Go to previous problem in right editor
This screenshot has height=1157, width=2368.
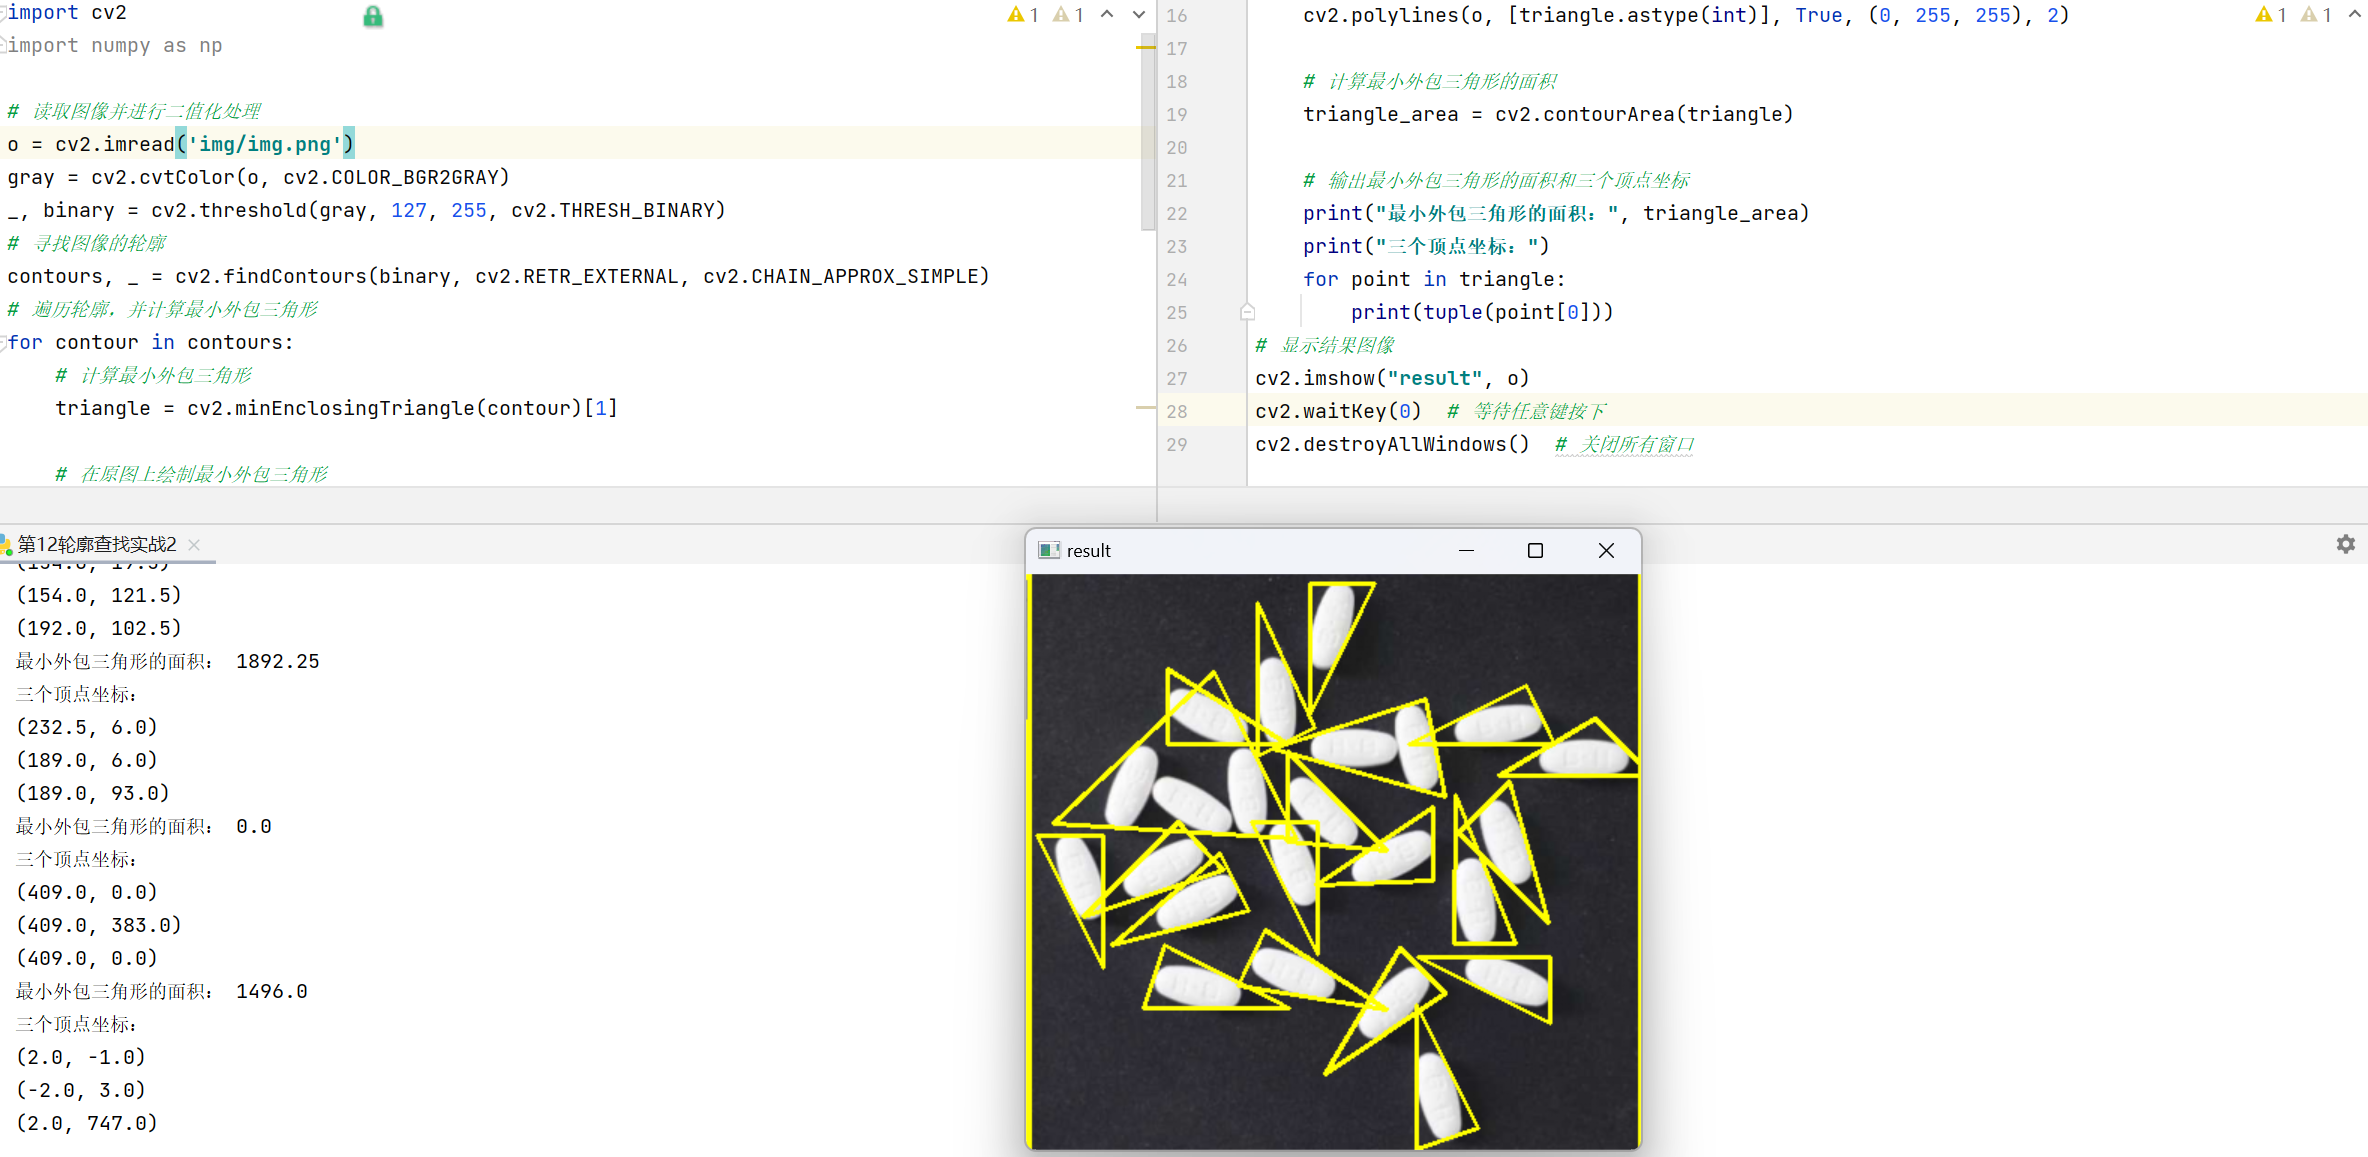[x=2355, y=15]
